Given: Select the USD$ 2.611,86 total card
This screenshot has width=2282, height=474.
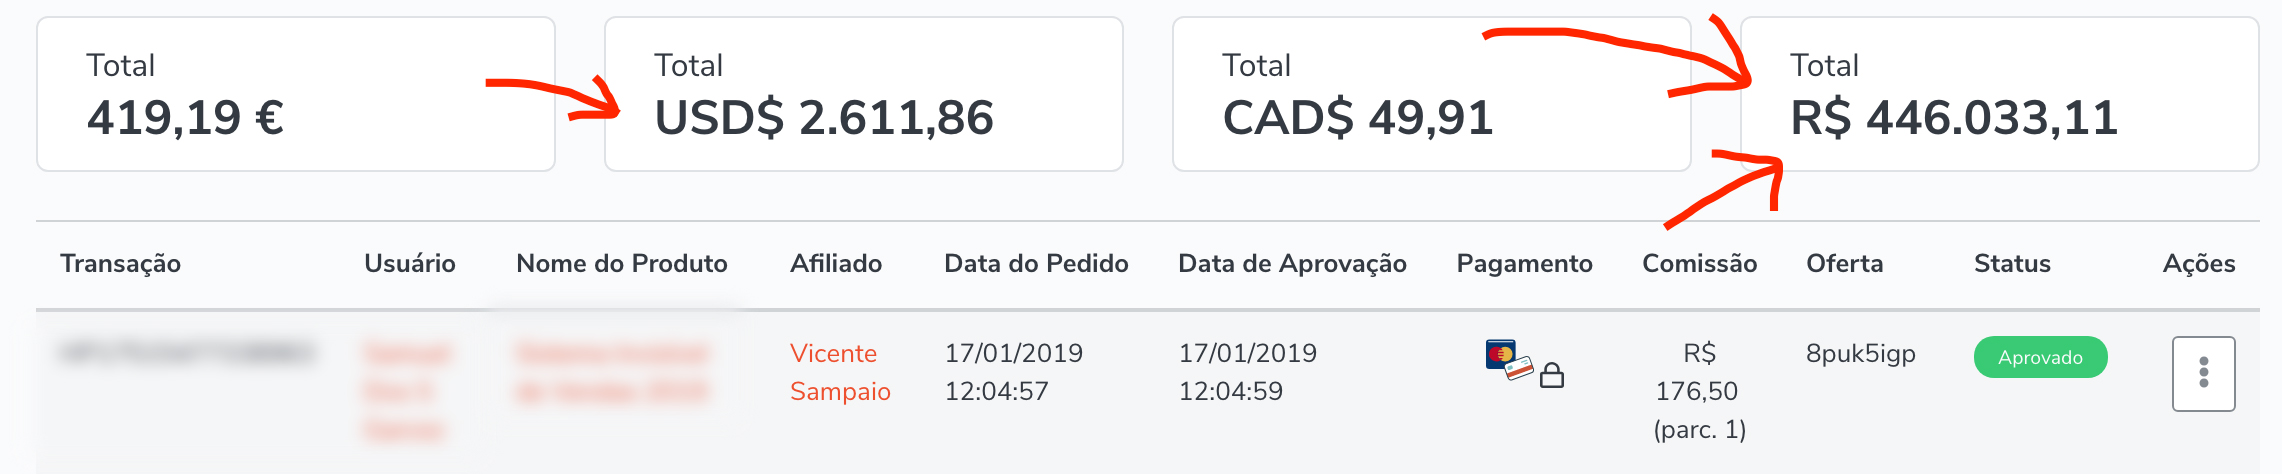Looking at the screenshot, I should pyautogui.click(x=863, y=94).
